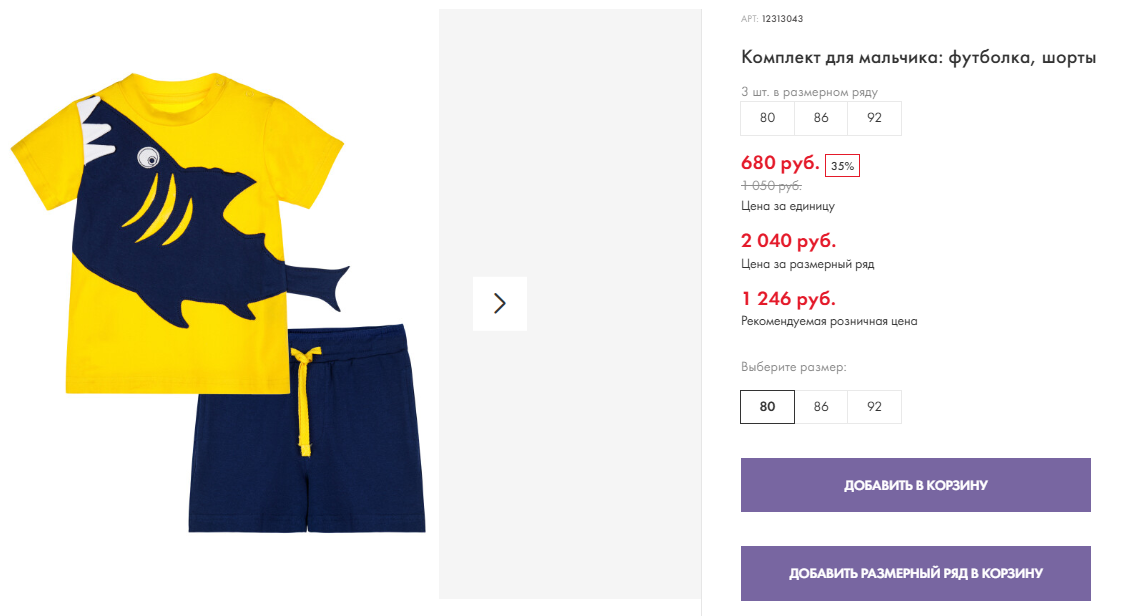Choose size 86 in size picker
Viewport: 1129px width, 616px height.
point(821,407)
